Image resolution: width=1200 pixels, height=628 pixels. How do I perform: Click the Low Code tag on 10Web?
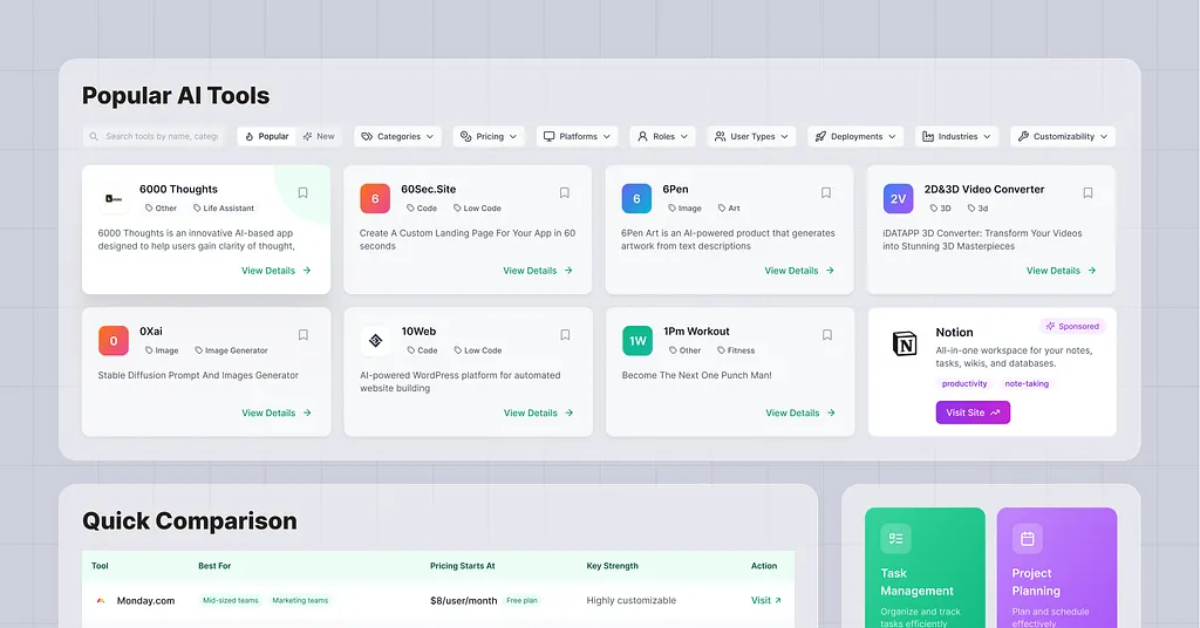coord(477,350)
